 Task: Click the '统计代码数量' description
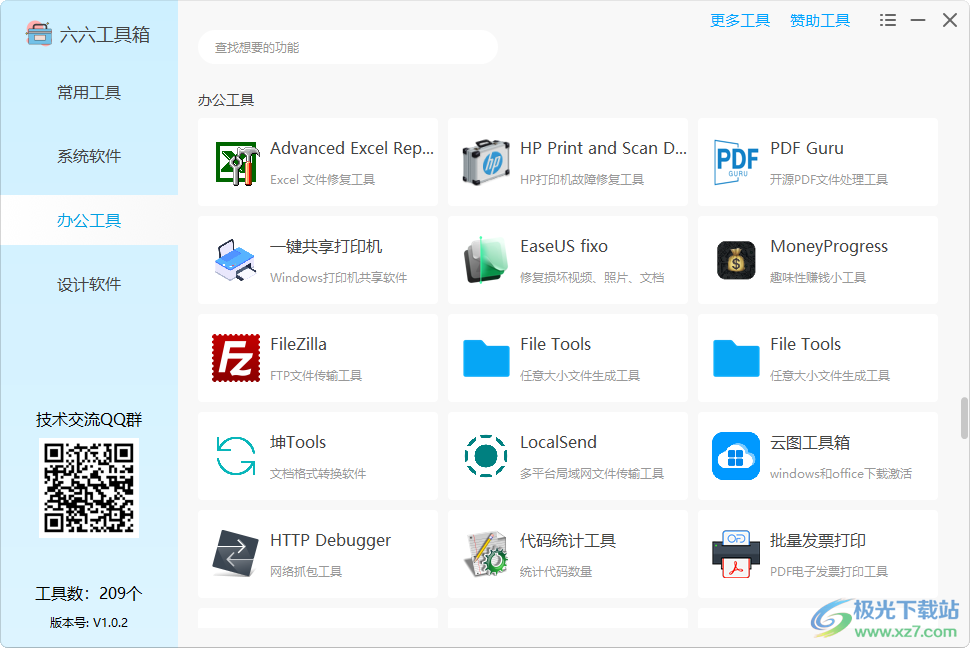(x=556, y=571)
